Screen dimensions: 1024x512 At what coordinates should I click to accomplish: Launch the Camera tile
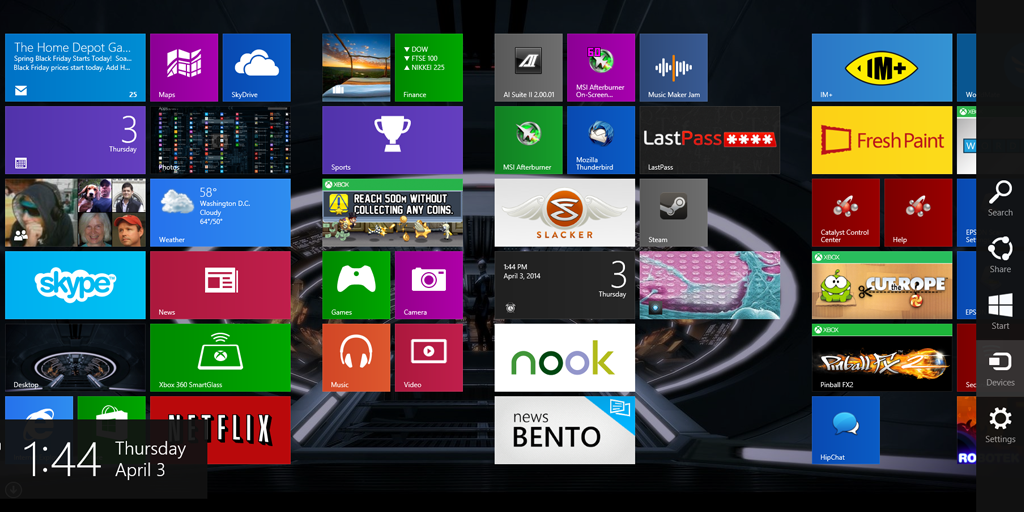(x=428, y=285)
